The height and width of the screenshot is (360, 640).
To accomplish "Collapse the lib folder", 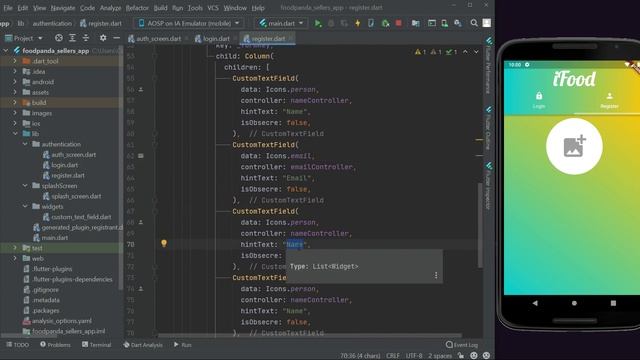I will 15,133.
